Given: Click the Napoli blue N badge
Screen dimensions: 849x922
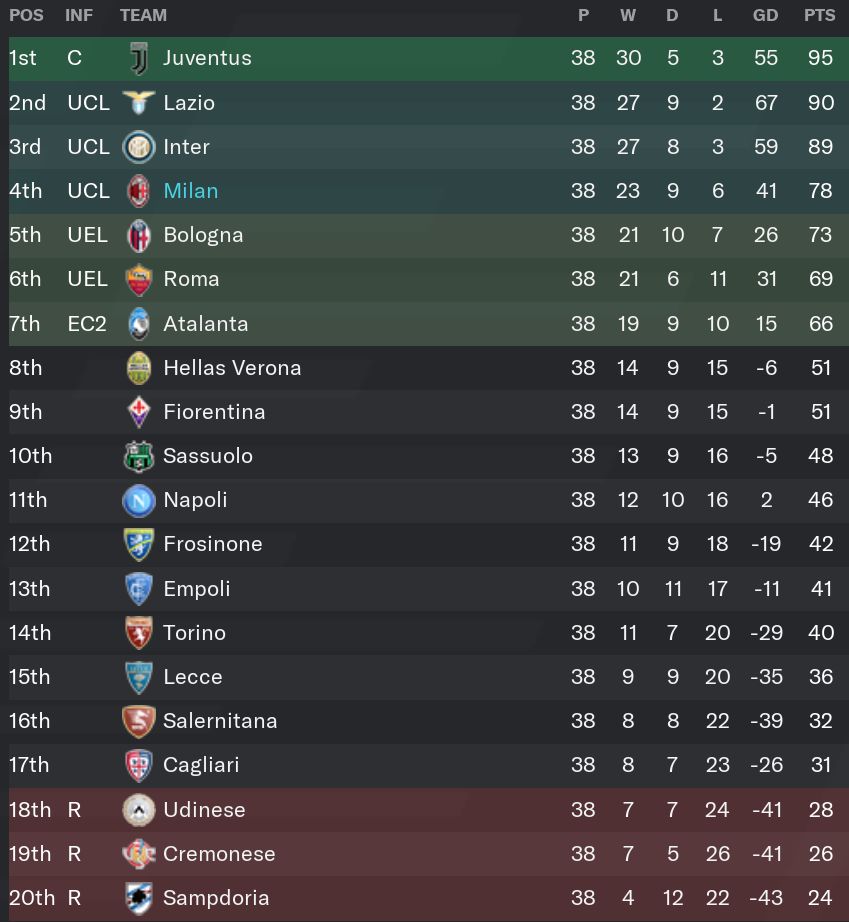Looking at the screenshot, I should click(x=139, y=500).
